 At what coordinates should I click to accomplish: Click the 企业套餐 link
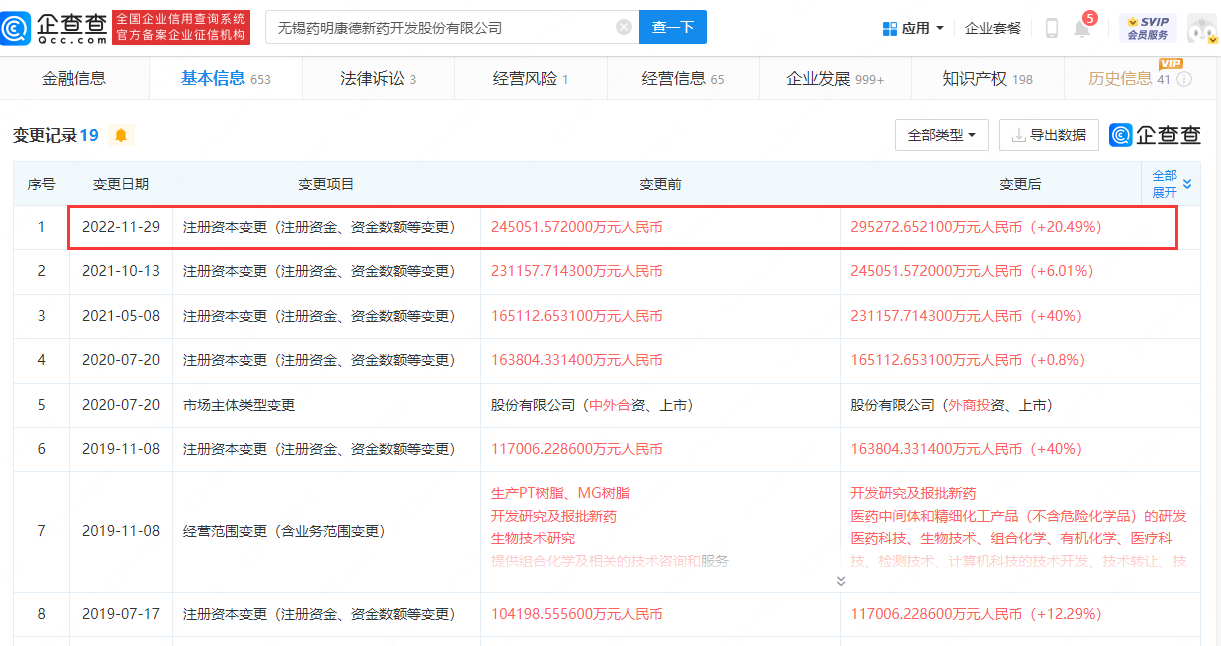pyautogui.click(x=993, y=28)
